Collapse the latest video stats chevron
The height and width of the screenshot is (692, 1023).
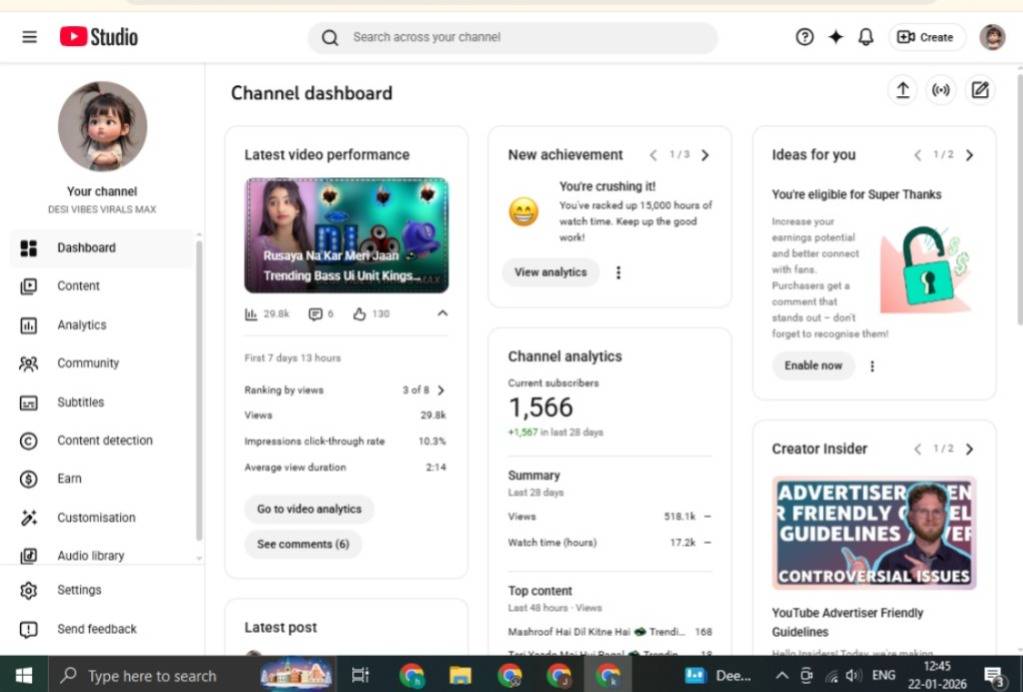[x=442, y=314]
